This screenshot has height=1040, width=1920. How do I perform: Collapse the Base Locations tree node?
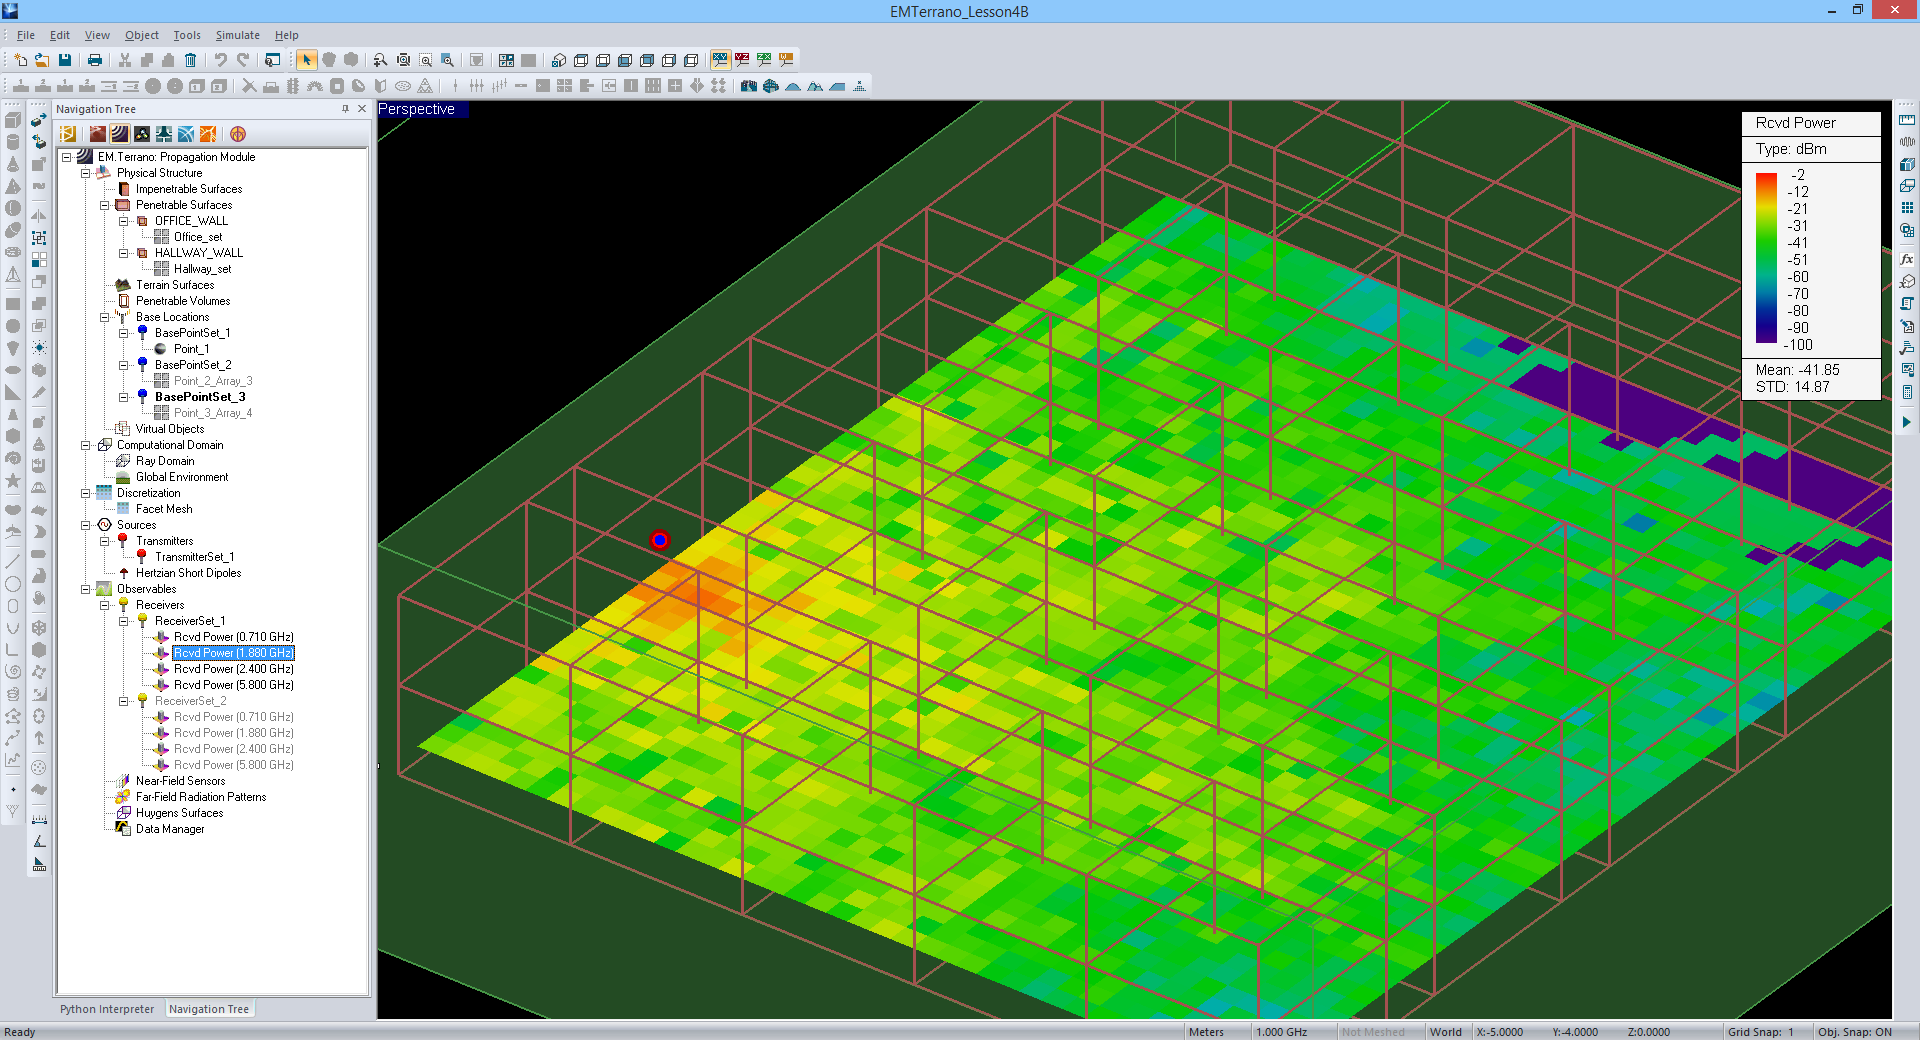click(x=105, y=317)
